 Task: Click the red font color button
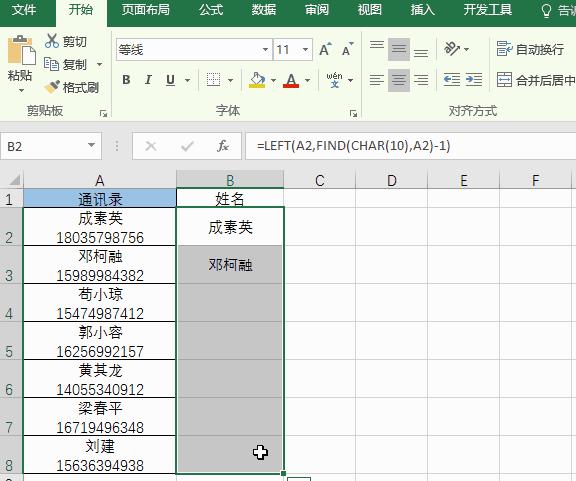pos(291,80)
